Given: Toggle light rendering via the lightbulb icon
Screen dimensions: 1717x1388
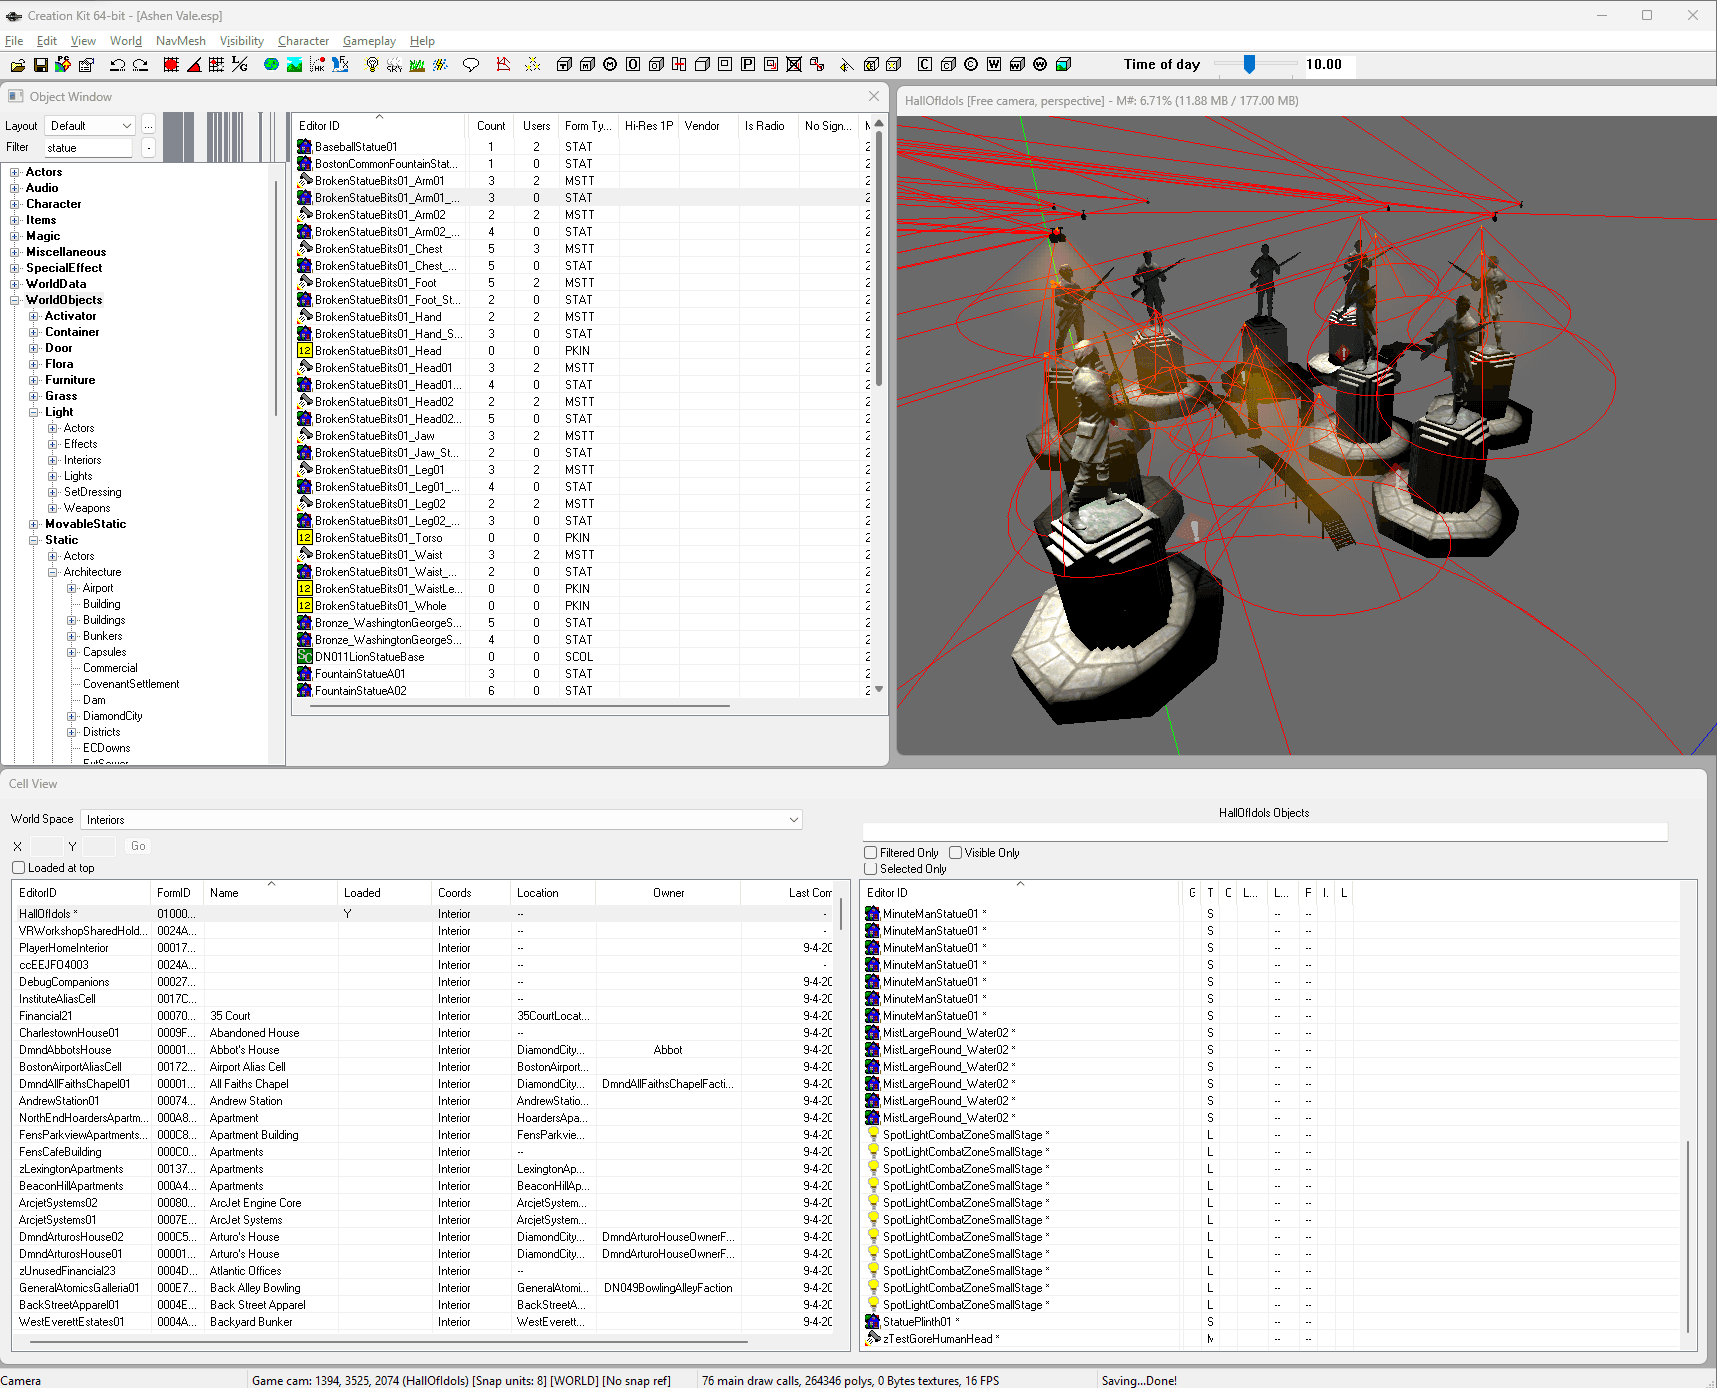Looking at the screenshot, I should point(371,64).
